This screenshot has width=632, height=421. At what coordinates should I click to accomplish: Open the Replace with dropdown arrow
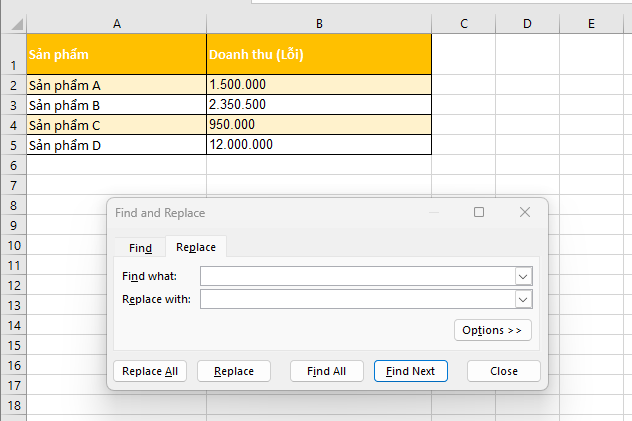coord(523,299)
